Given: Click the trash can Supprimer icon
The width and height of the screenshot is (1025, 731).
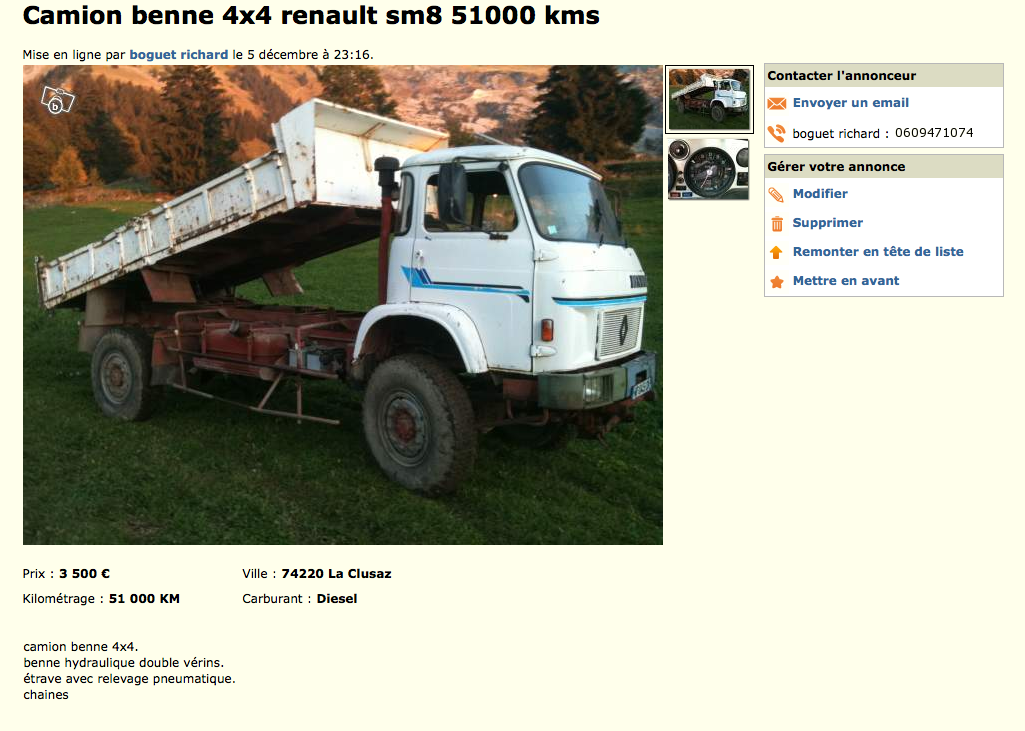Looking at the screenshot, I should tap(777, 224).
